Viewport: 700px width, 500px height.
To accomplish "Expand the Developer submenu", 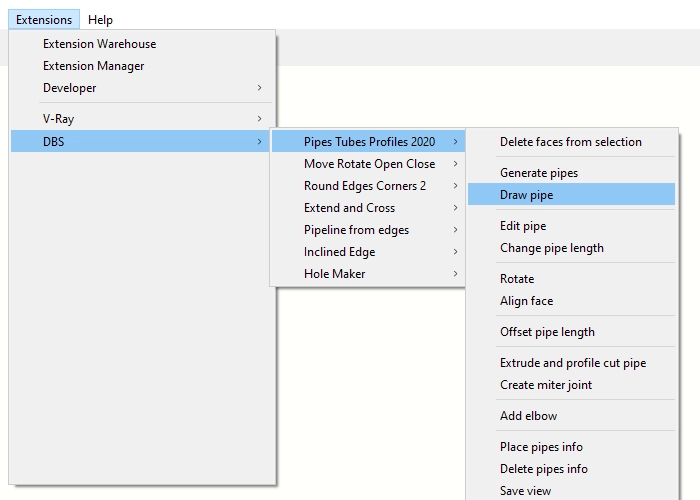I will (140, 88).
